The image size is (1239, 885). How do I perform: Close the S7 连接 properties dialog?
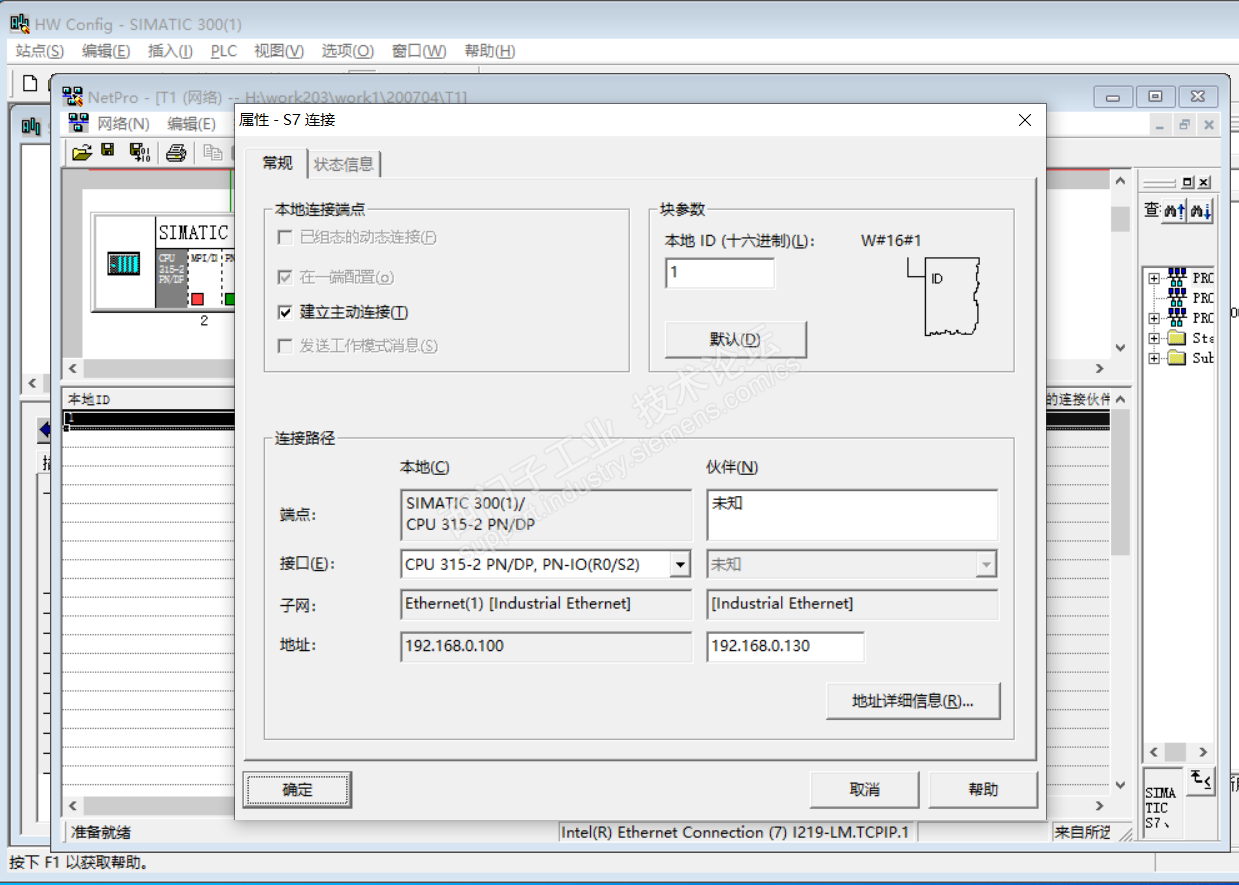click(1024, 120)
